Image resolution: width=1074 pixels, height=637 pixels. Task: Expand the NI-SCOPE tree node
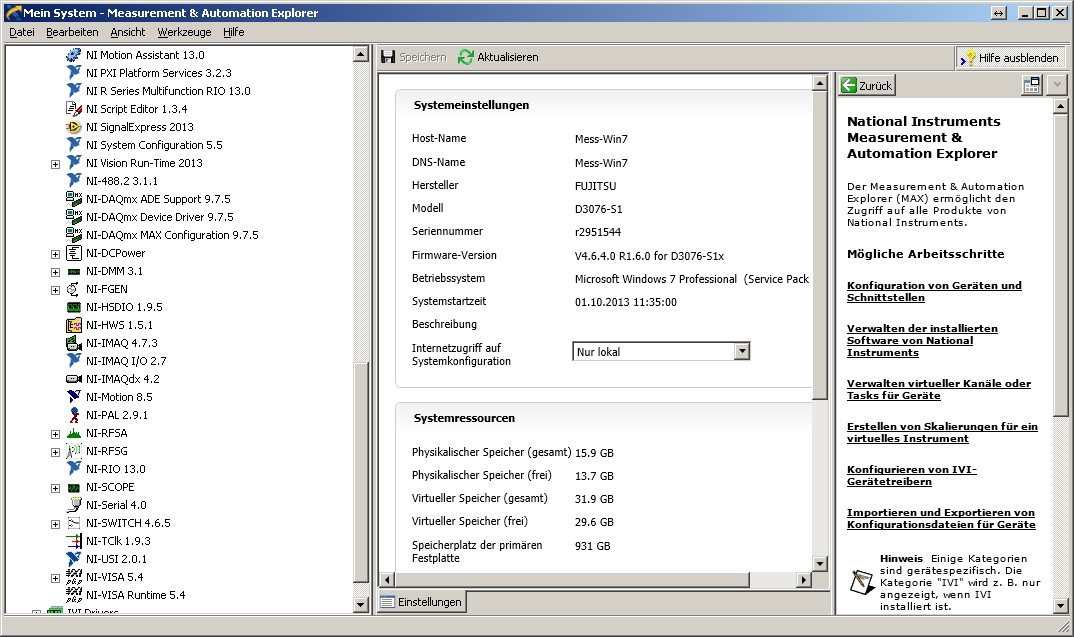point(55,488)
